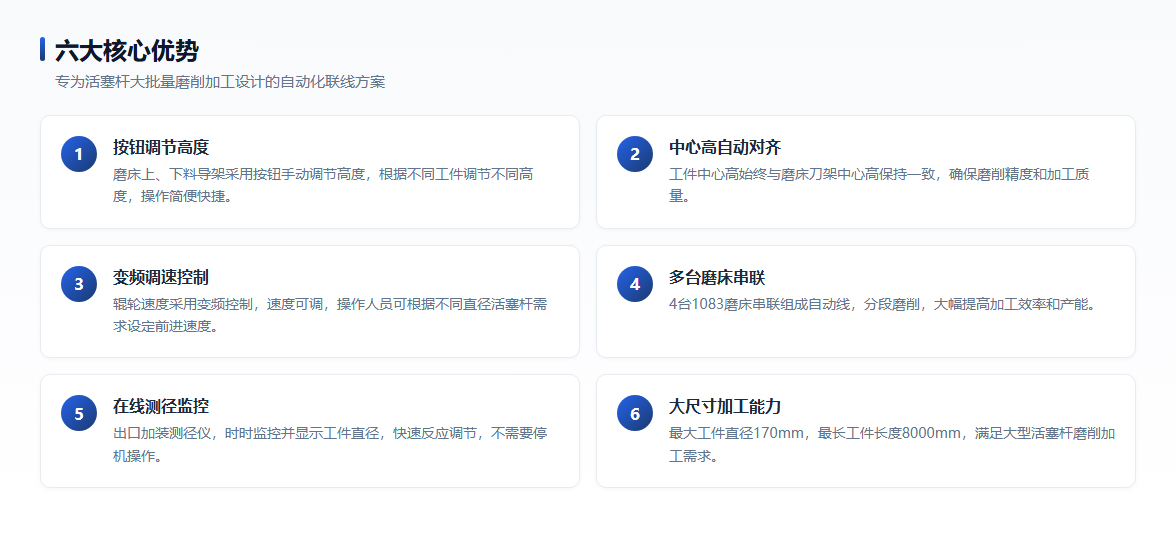The height and width of the screenshot is (535, 1176).
Task: Click the description about 出口加装测径仪
Action: pos(331,444)
